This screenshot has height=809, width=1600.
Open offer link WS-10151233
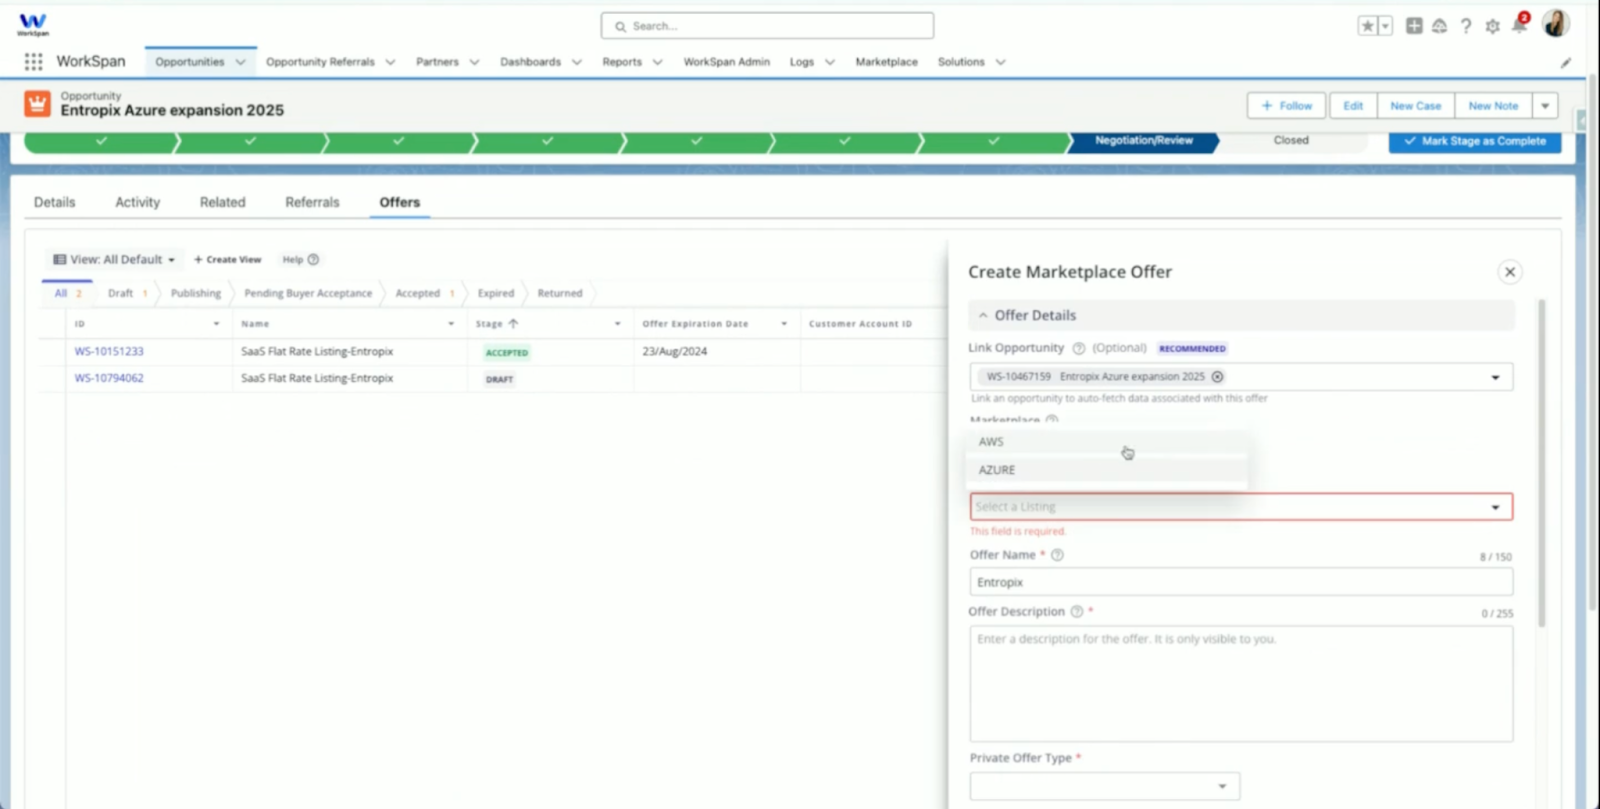tap(109, 352)
